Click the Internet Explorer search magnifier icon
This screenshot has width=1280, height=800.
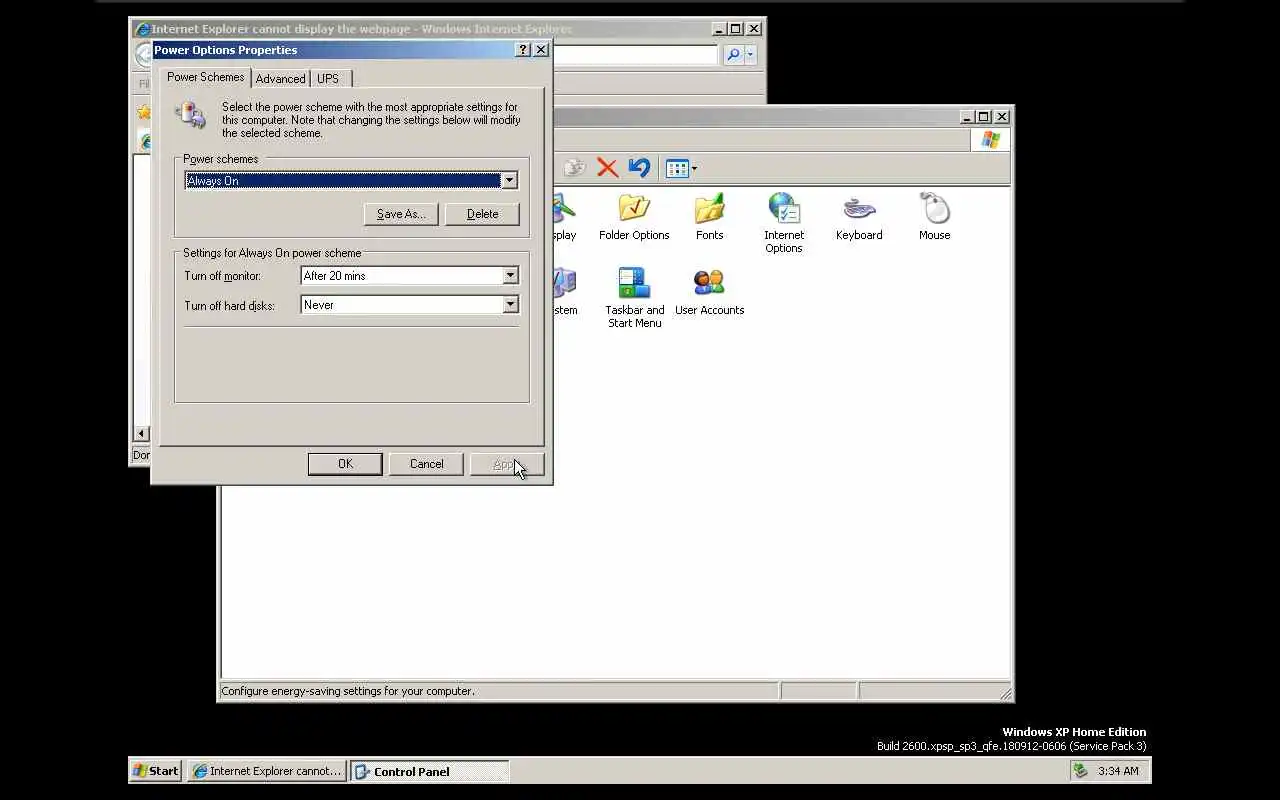pos(733,55)
